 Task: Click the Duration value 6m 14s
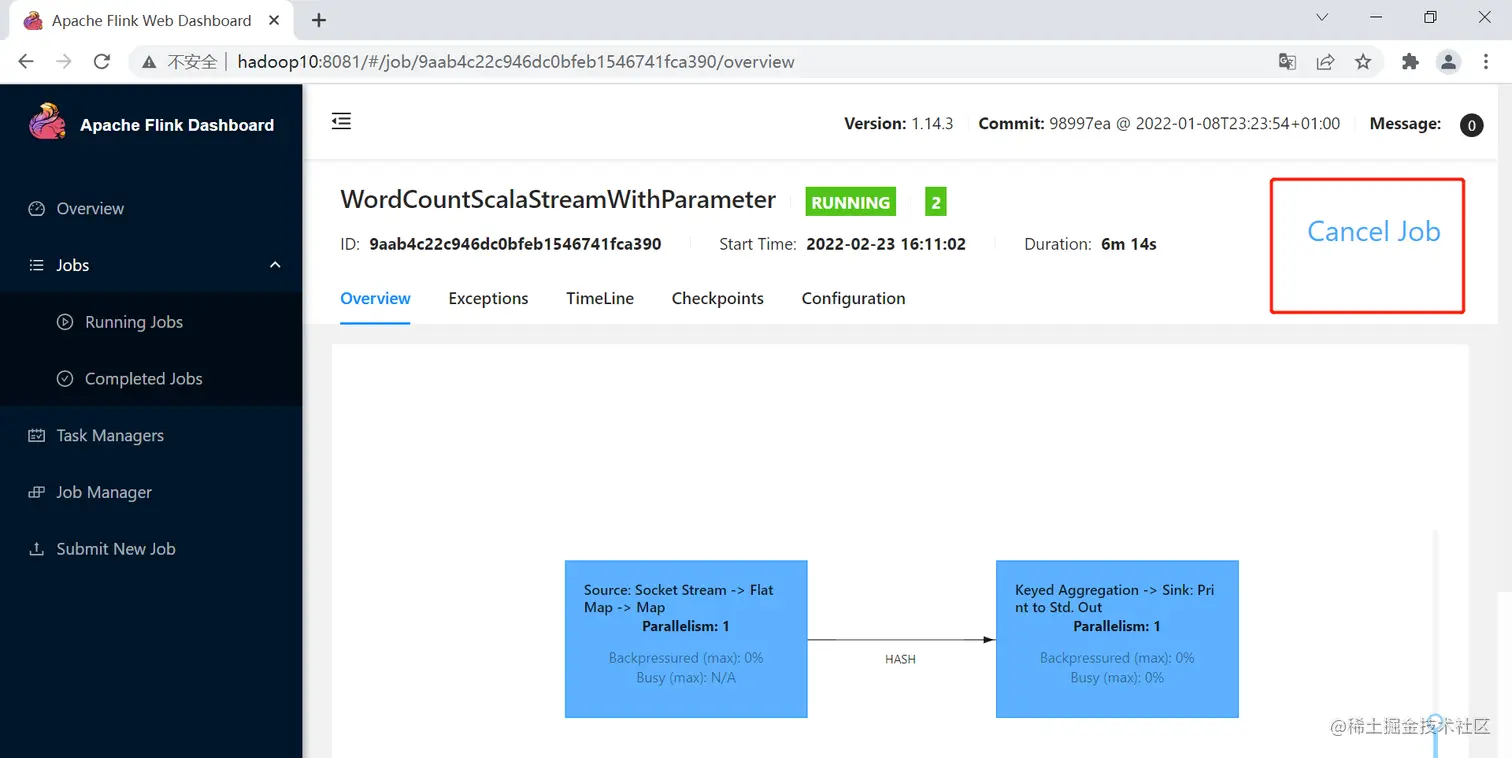pos(1129,244)
